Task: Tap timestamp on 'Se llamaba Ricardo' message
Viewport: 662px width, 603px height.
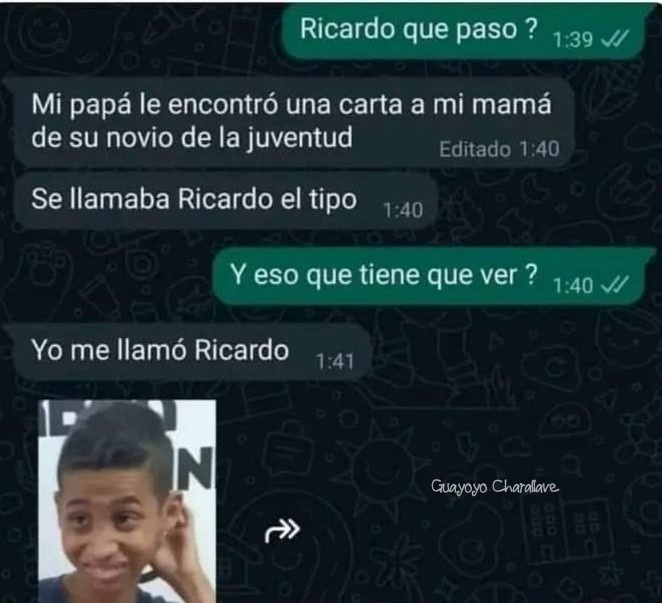Action: pyautogui.click(x=403, y=210)
